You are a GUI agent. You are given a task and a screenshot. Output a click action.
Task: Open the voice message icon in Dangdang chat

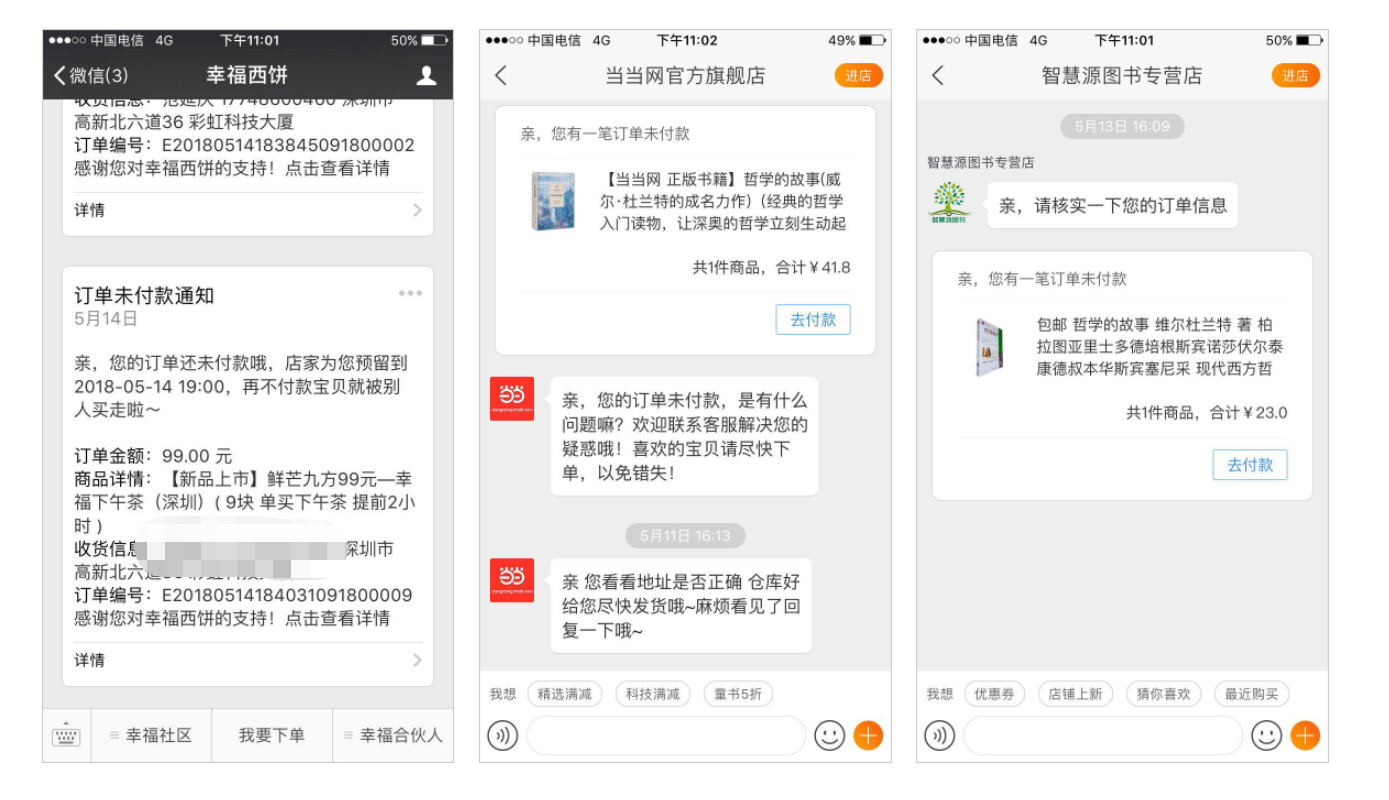coord(501,735)
